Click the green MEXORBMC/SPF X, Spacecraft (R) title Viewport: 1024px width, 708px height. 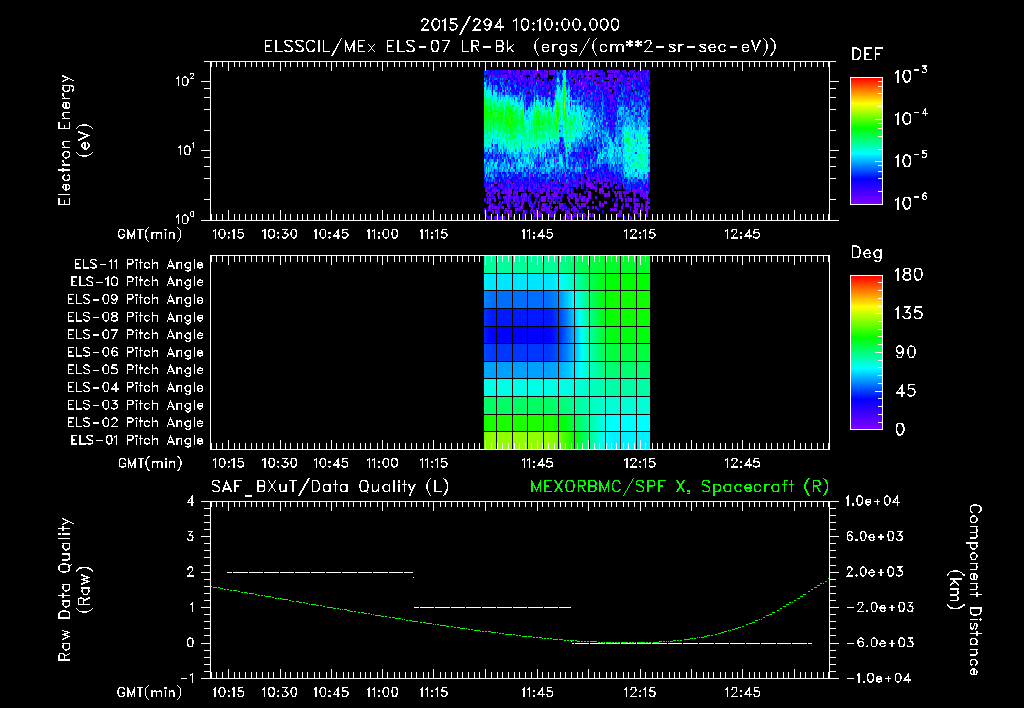coord(679,487)
